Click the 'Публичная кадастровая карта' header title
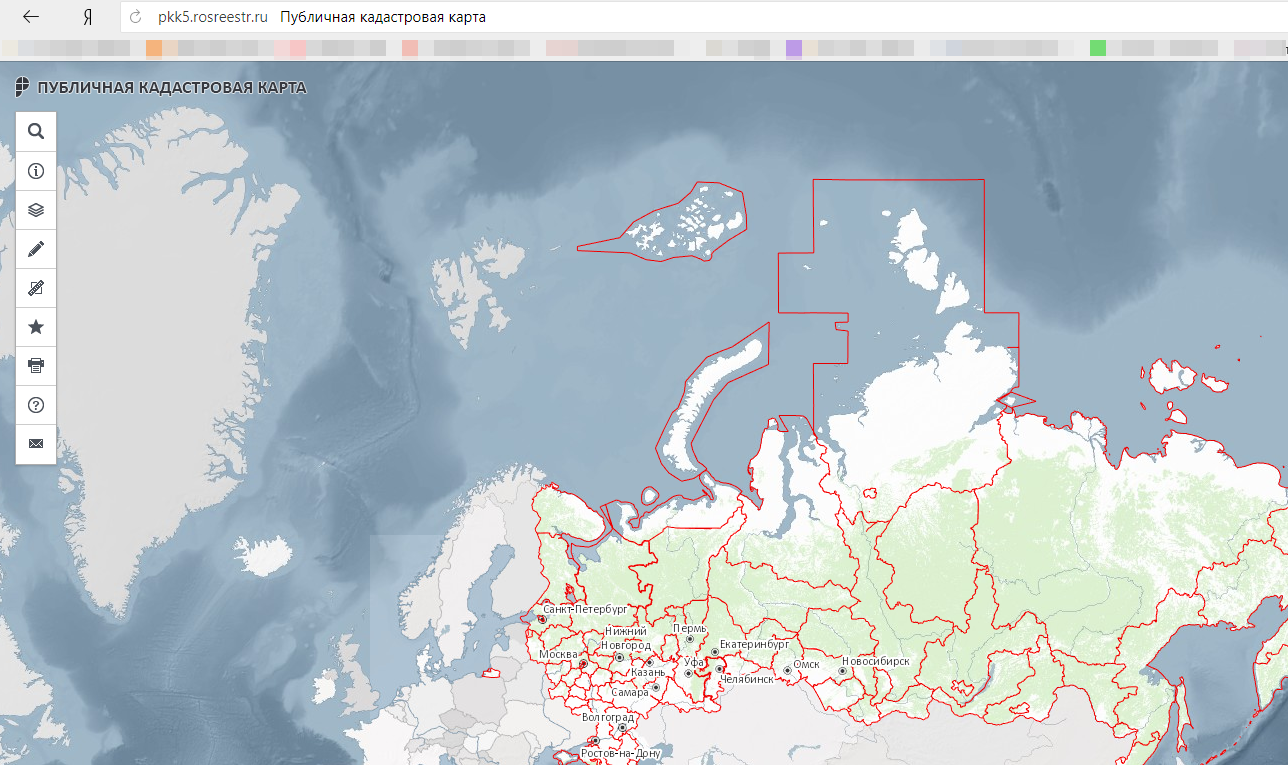This screenshot has height=765, width=1288. click(171, 88)
